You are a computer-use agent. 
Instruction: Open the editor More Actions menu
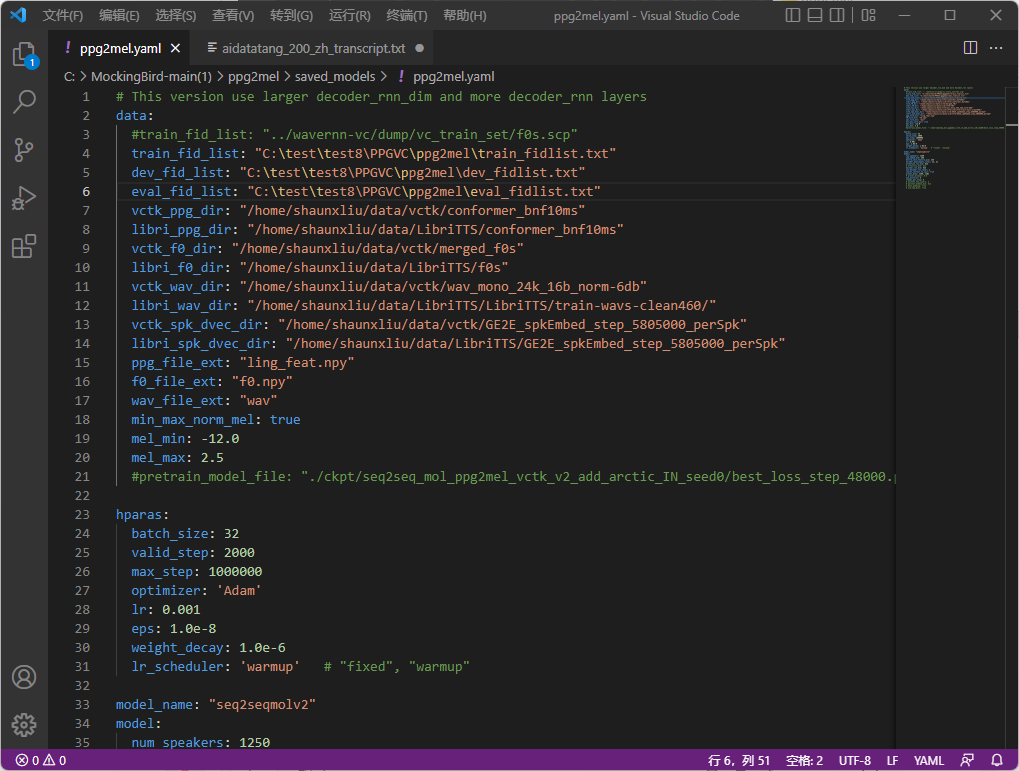(996, 47)
